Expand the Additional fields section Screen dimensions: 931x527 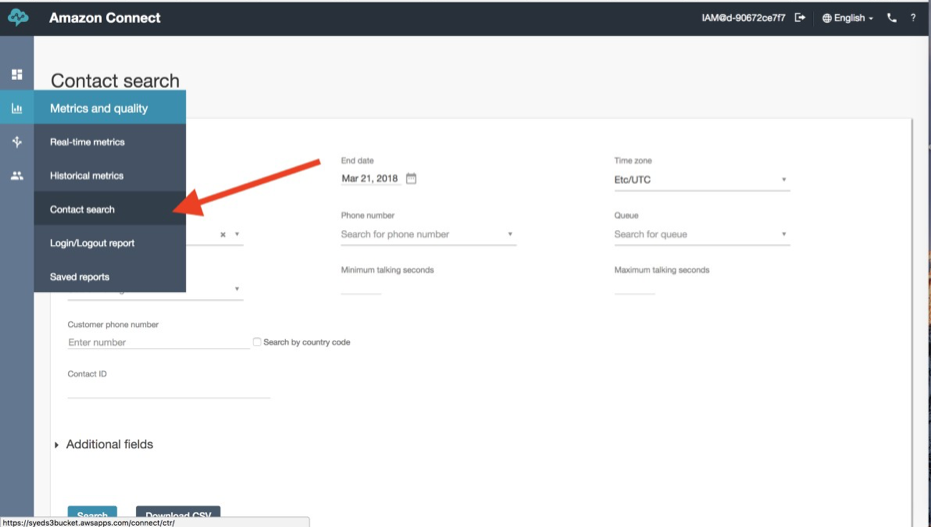pyautogui.click(x=104, y=444)
